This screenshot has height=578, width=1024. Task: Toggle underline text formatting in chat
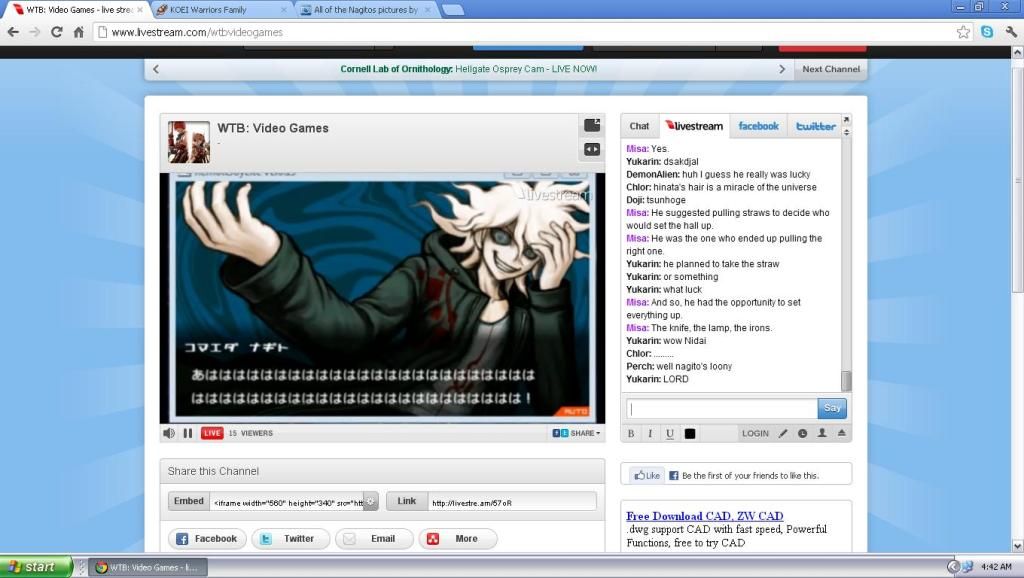point(669,433)
